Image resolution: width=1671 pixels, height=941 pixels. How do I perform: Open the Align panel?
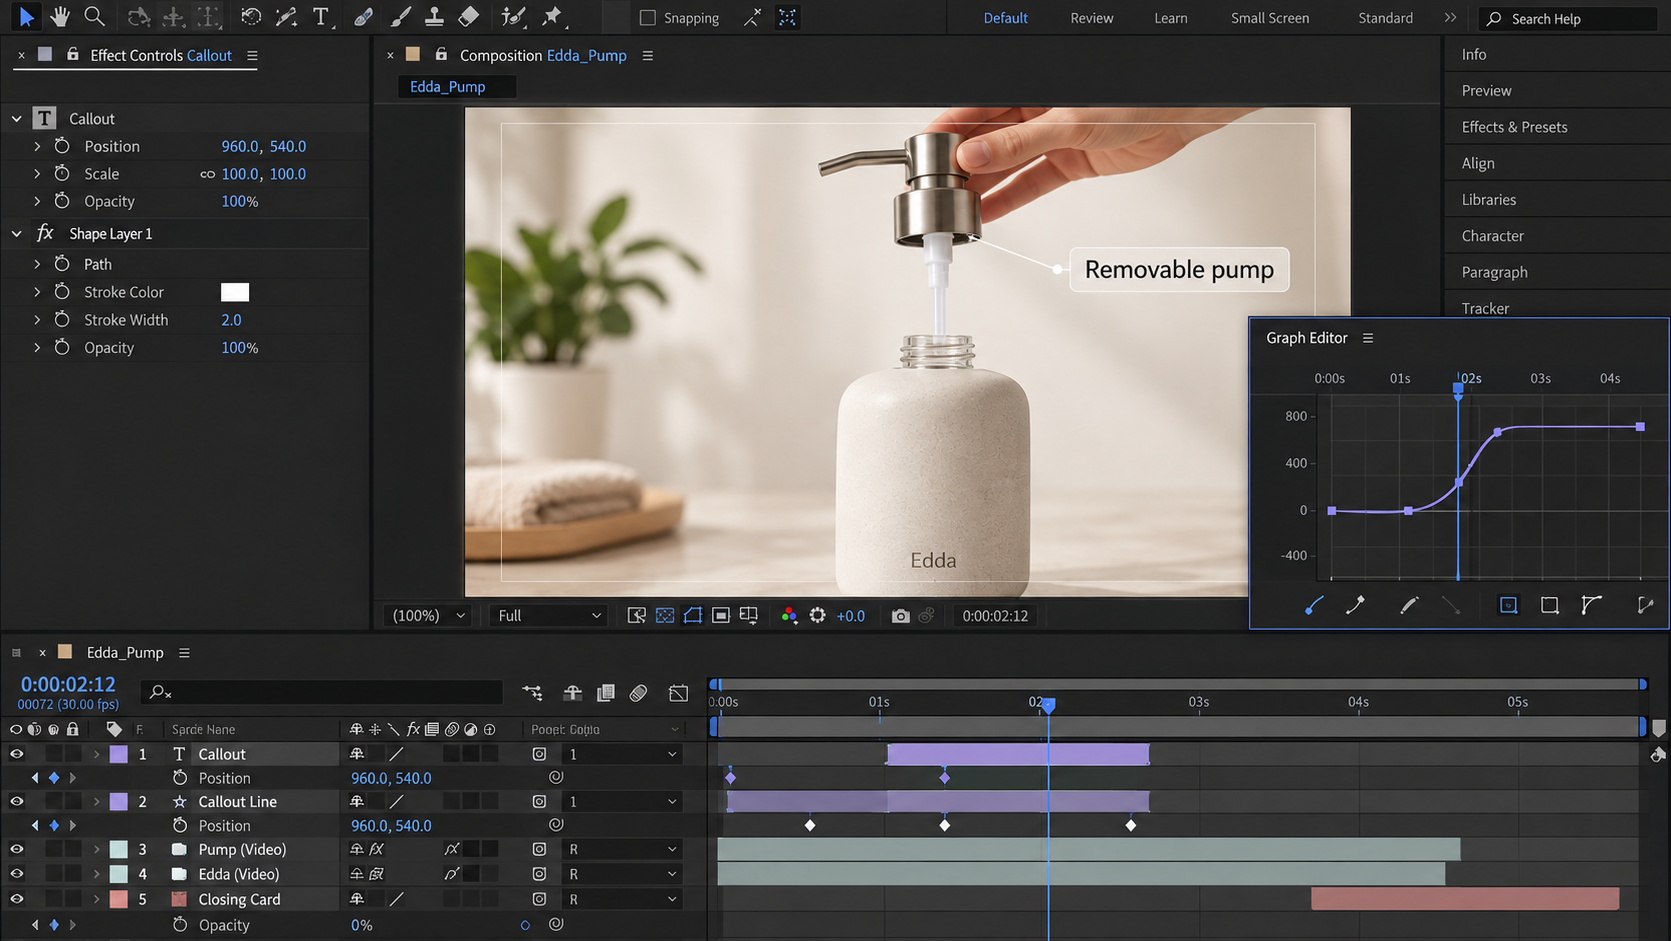point(1478,163)
